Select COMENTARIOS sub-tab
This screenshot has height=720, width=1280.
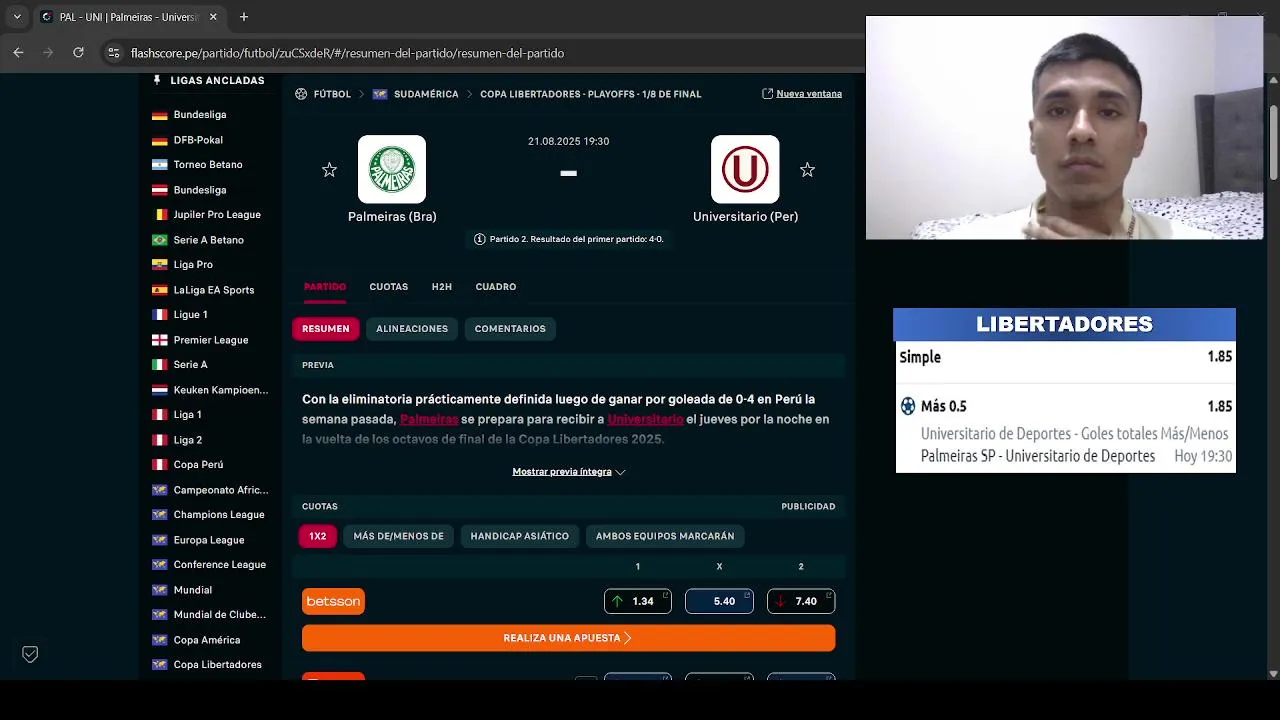[x=510, y=329]
